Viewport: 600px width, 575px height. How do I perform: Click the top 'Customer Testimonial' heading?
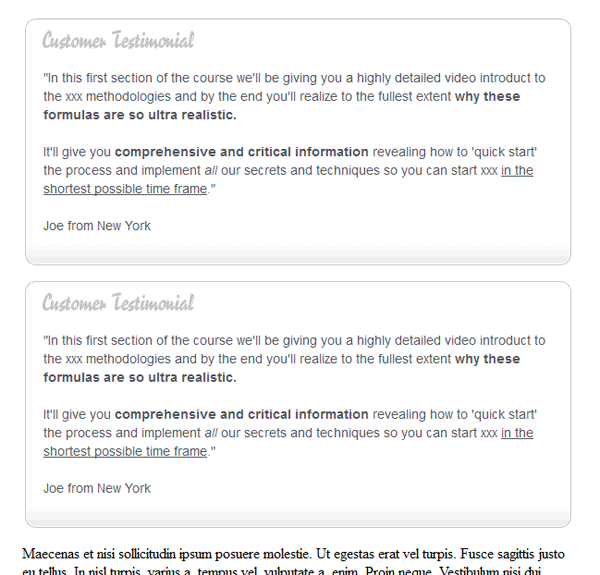click(118, 40)
